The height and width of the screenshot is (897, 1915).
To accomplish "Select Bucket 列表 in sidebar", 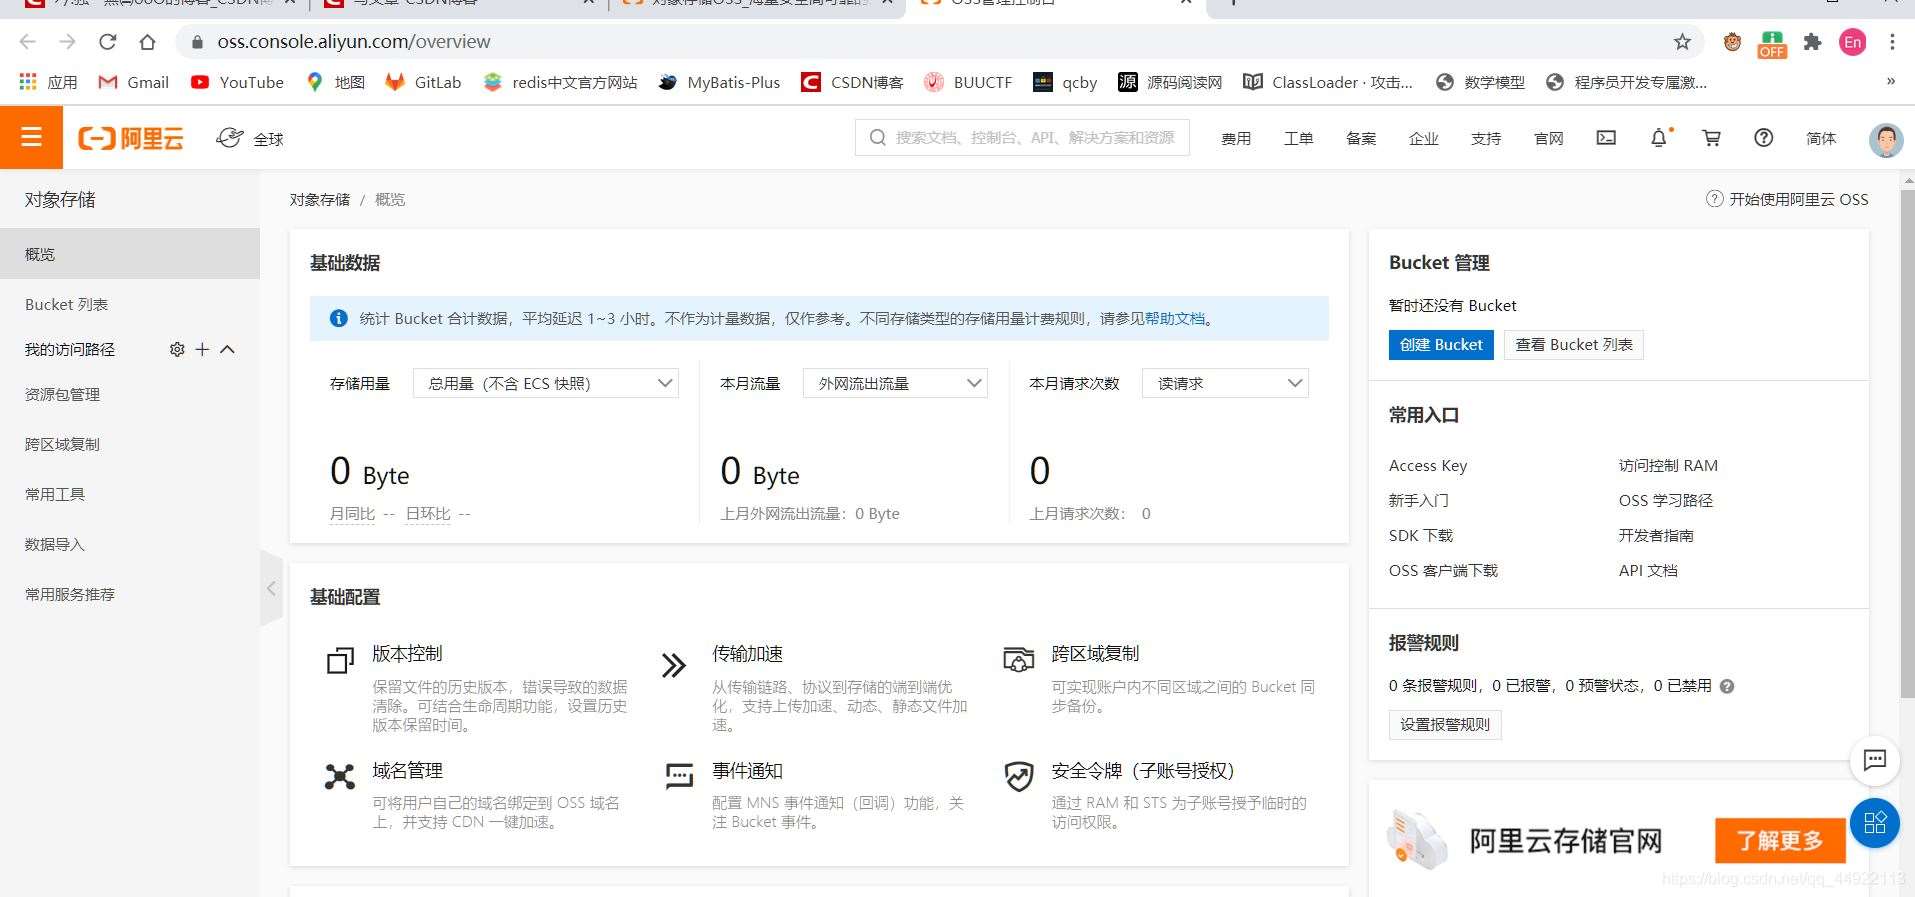I will click(x=66, y=304).
